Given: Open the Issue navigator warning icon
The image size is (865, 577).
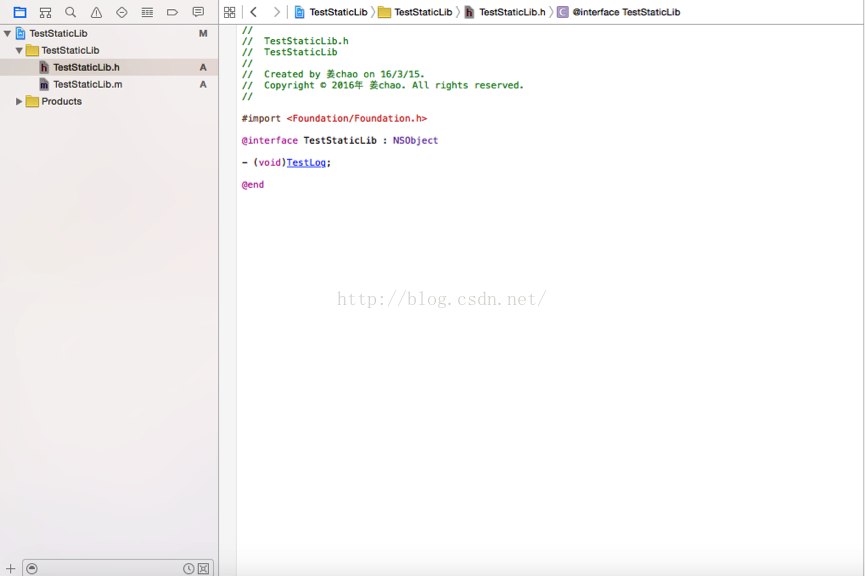Looking at the screenshot, I should click(96, 12).
